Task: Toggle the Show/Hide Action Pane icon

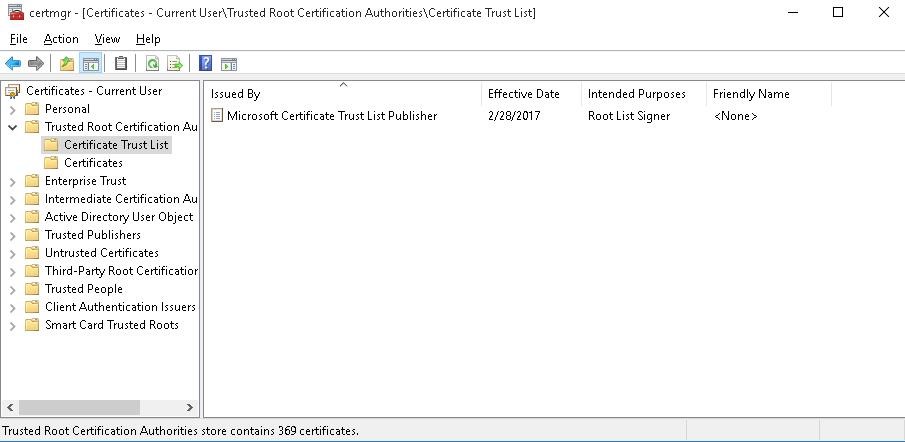Action: (x=229, y=64)
